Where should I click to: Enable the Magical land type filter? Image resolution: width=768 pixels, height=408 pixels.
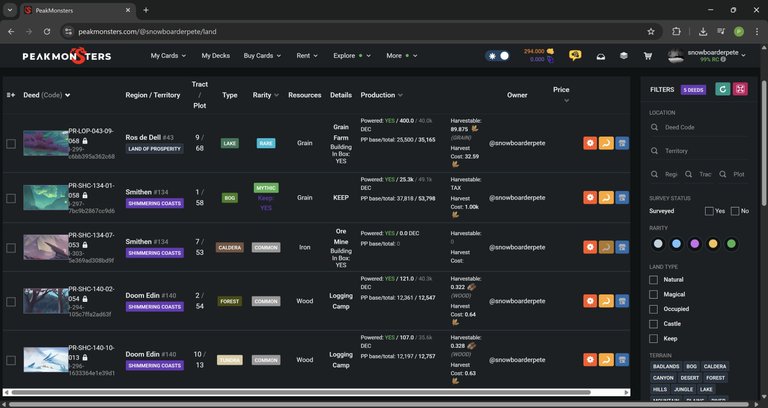pos(653,294)
